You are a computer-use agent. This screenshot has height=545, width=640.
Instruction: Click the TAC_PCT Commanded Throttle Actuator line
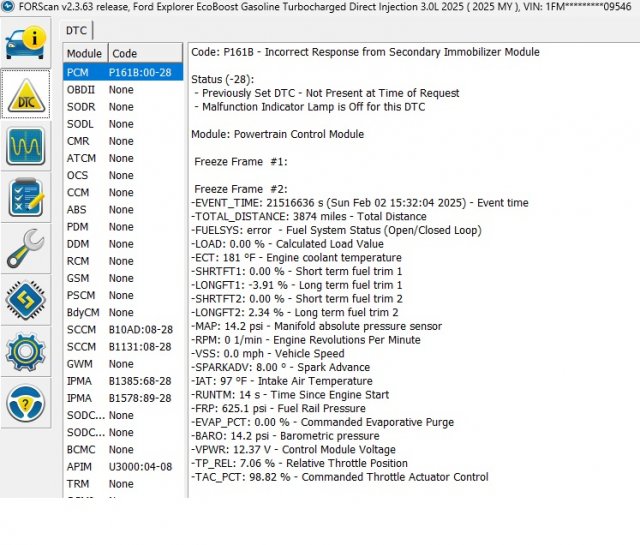(x=340, y=477)
